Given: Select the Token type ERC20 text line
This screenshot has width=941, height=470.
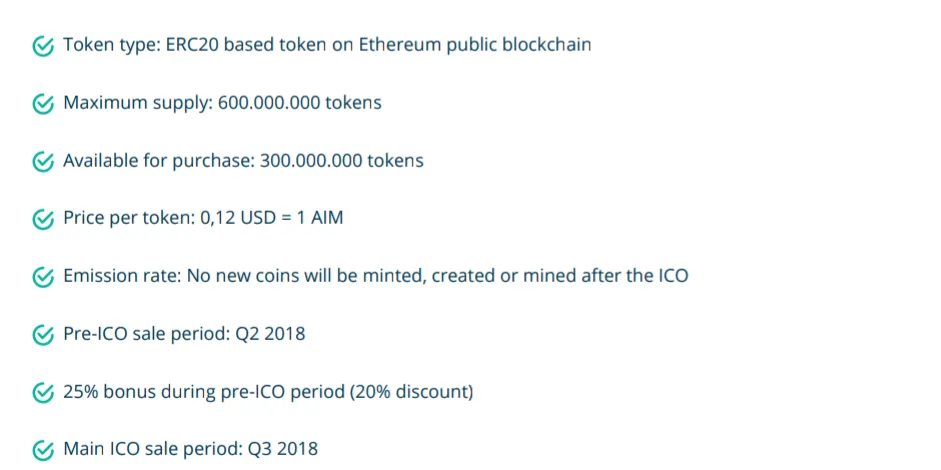Looking at the screenshot, I should [327, 45].
